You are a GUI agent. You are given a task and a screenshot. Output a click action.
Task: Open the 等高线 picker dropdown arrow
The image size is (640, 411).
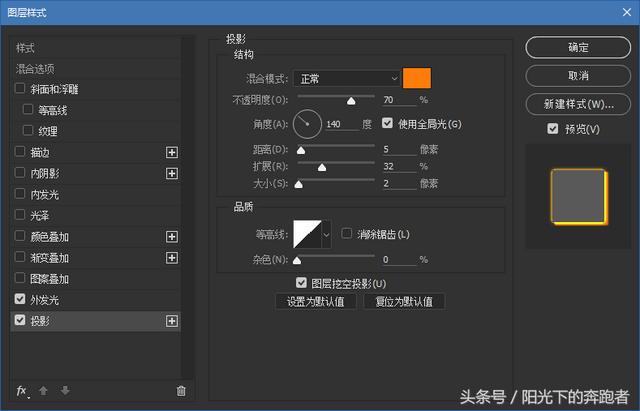(327, 234)
